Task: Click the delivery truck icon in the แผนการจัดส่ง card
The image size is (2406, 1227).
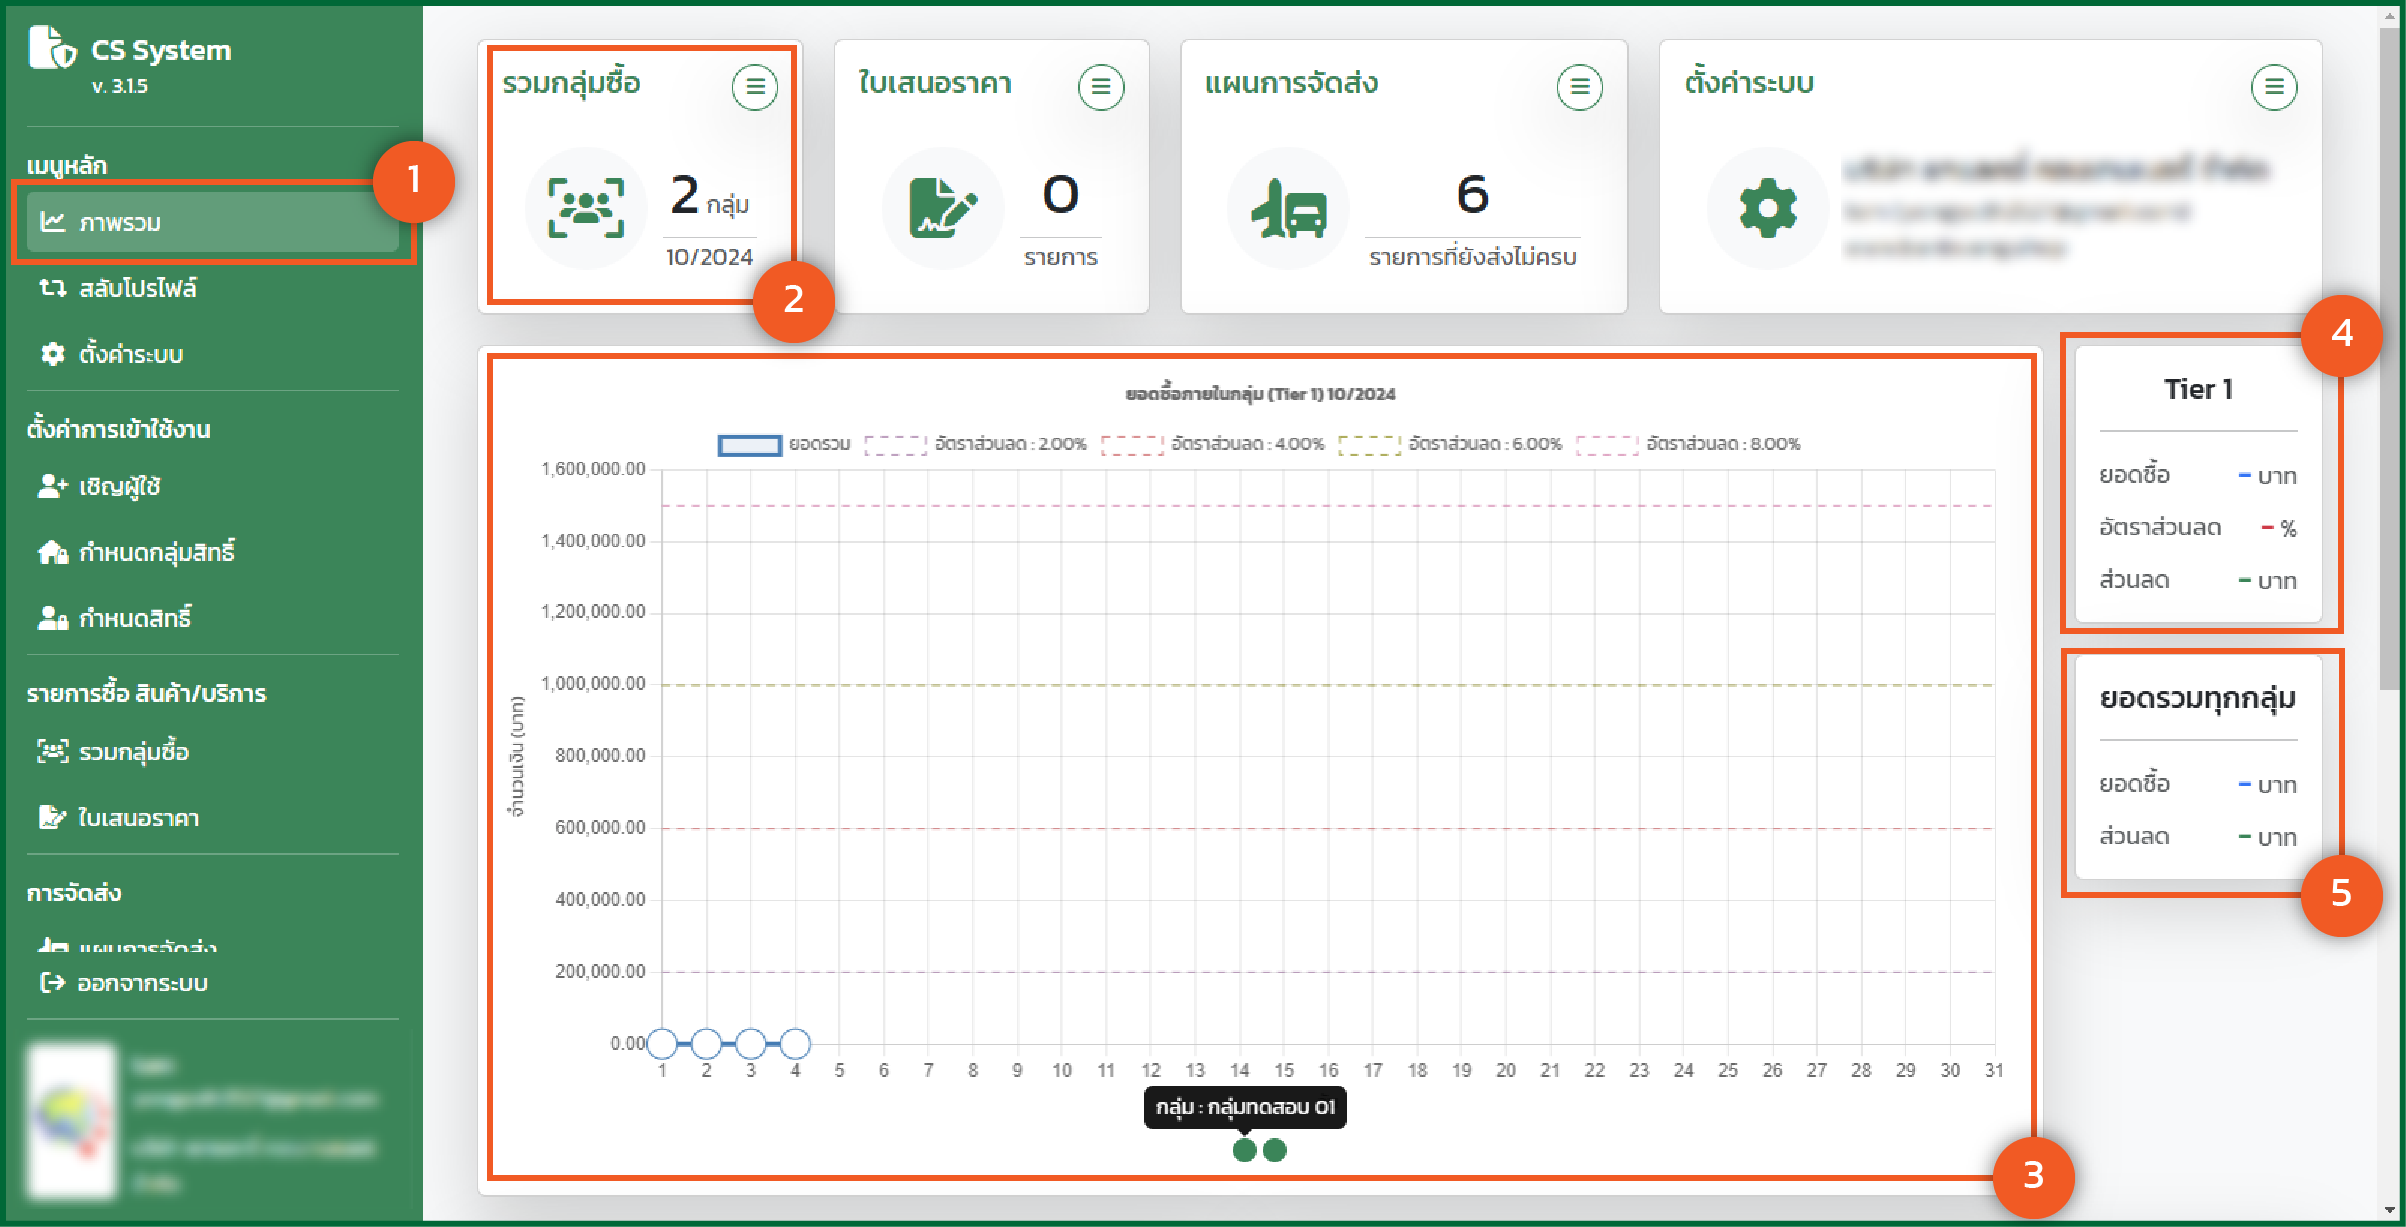Action: [x=1289, y=208]
